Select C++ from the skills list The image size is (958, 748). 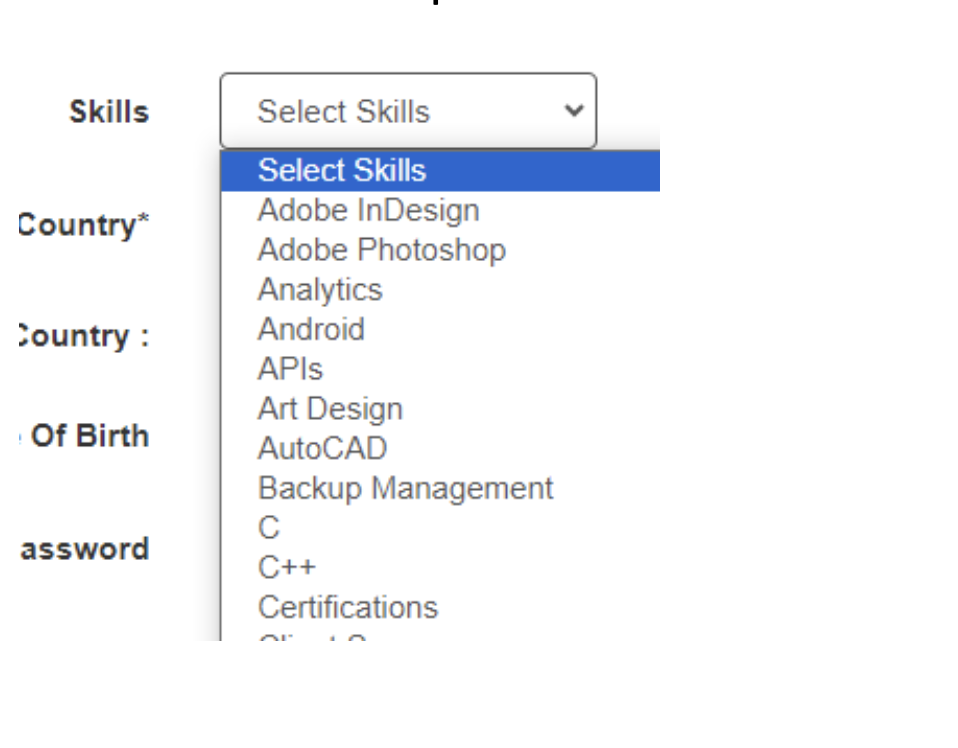click(x=286, y=567)
